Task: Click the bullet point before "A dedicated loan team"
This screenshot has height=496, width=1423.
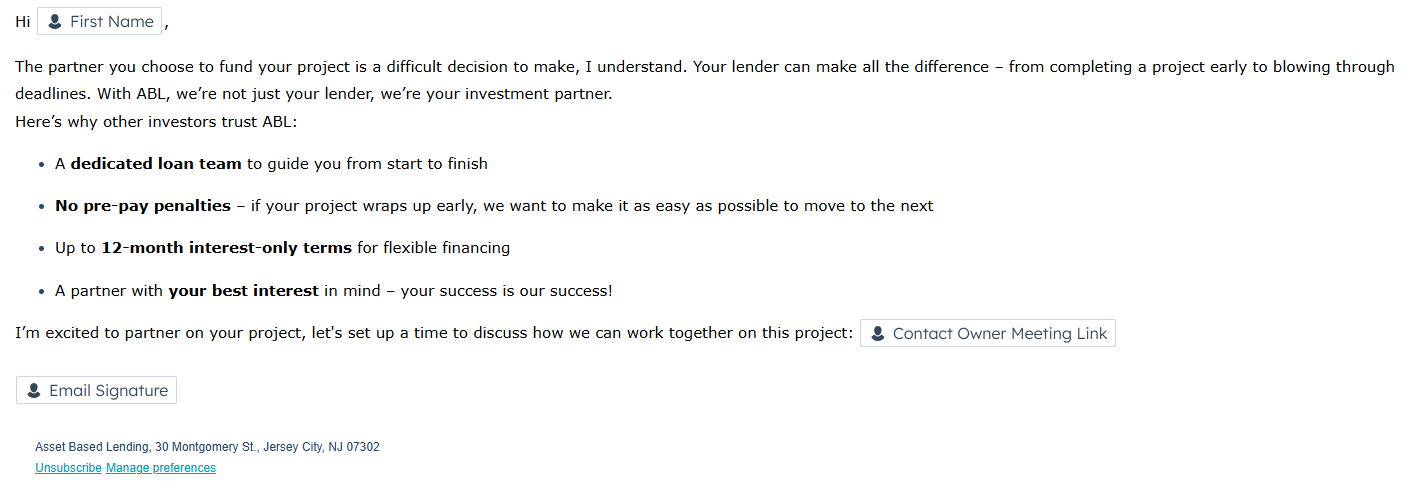Action: [x=41, y=164]
